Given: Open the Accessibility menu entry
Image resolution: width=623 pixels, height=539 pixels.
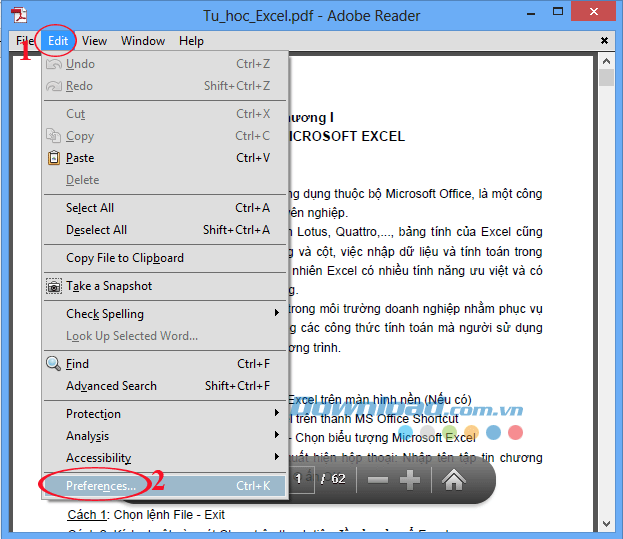Looking at the screenshot, I should coord(164,458).
